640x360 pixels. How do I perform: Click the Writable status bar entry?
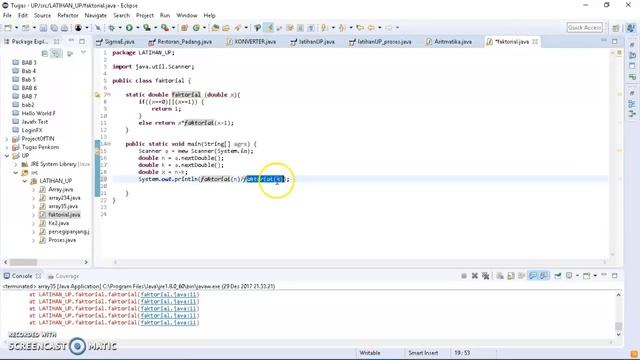(370, 353)
